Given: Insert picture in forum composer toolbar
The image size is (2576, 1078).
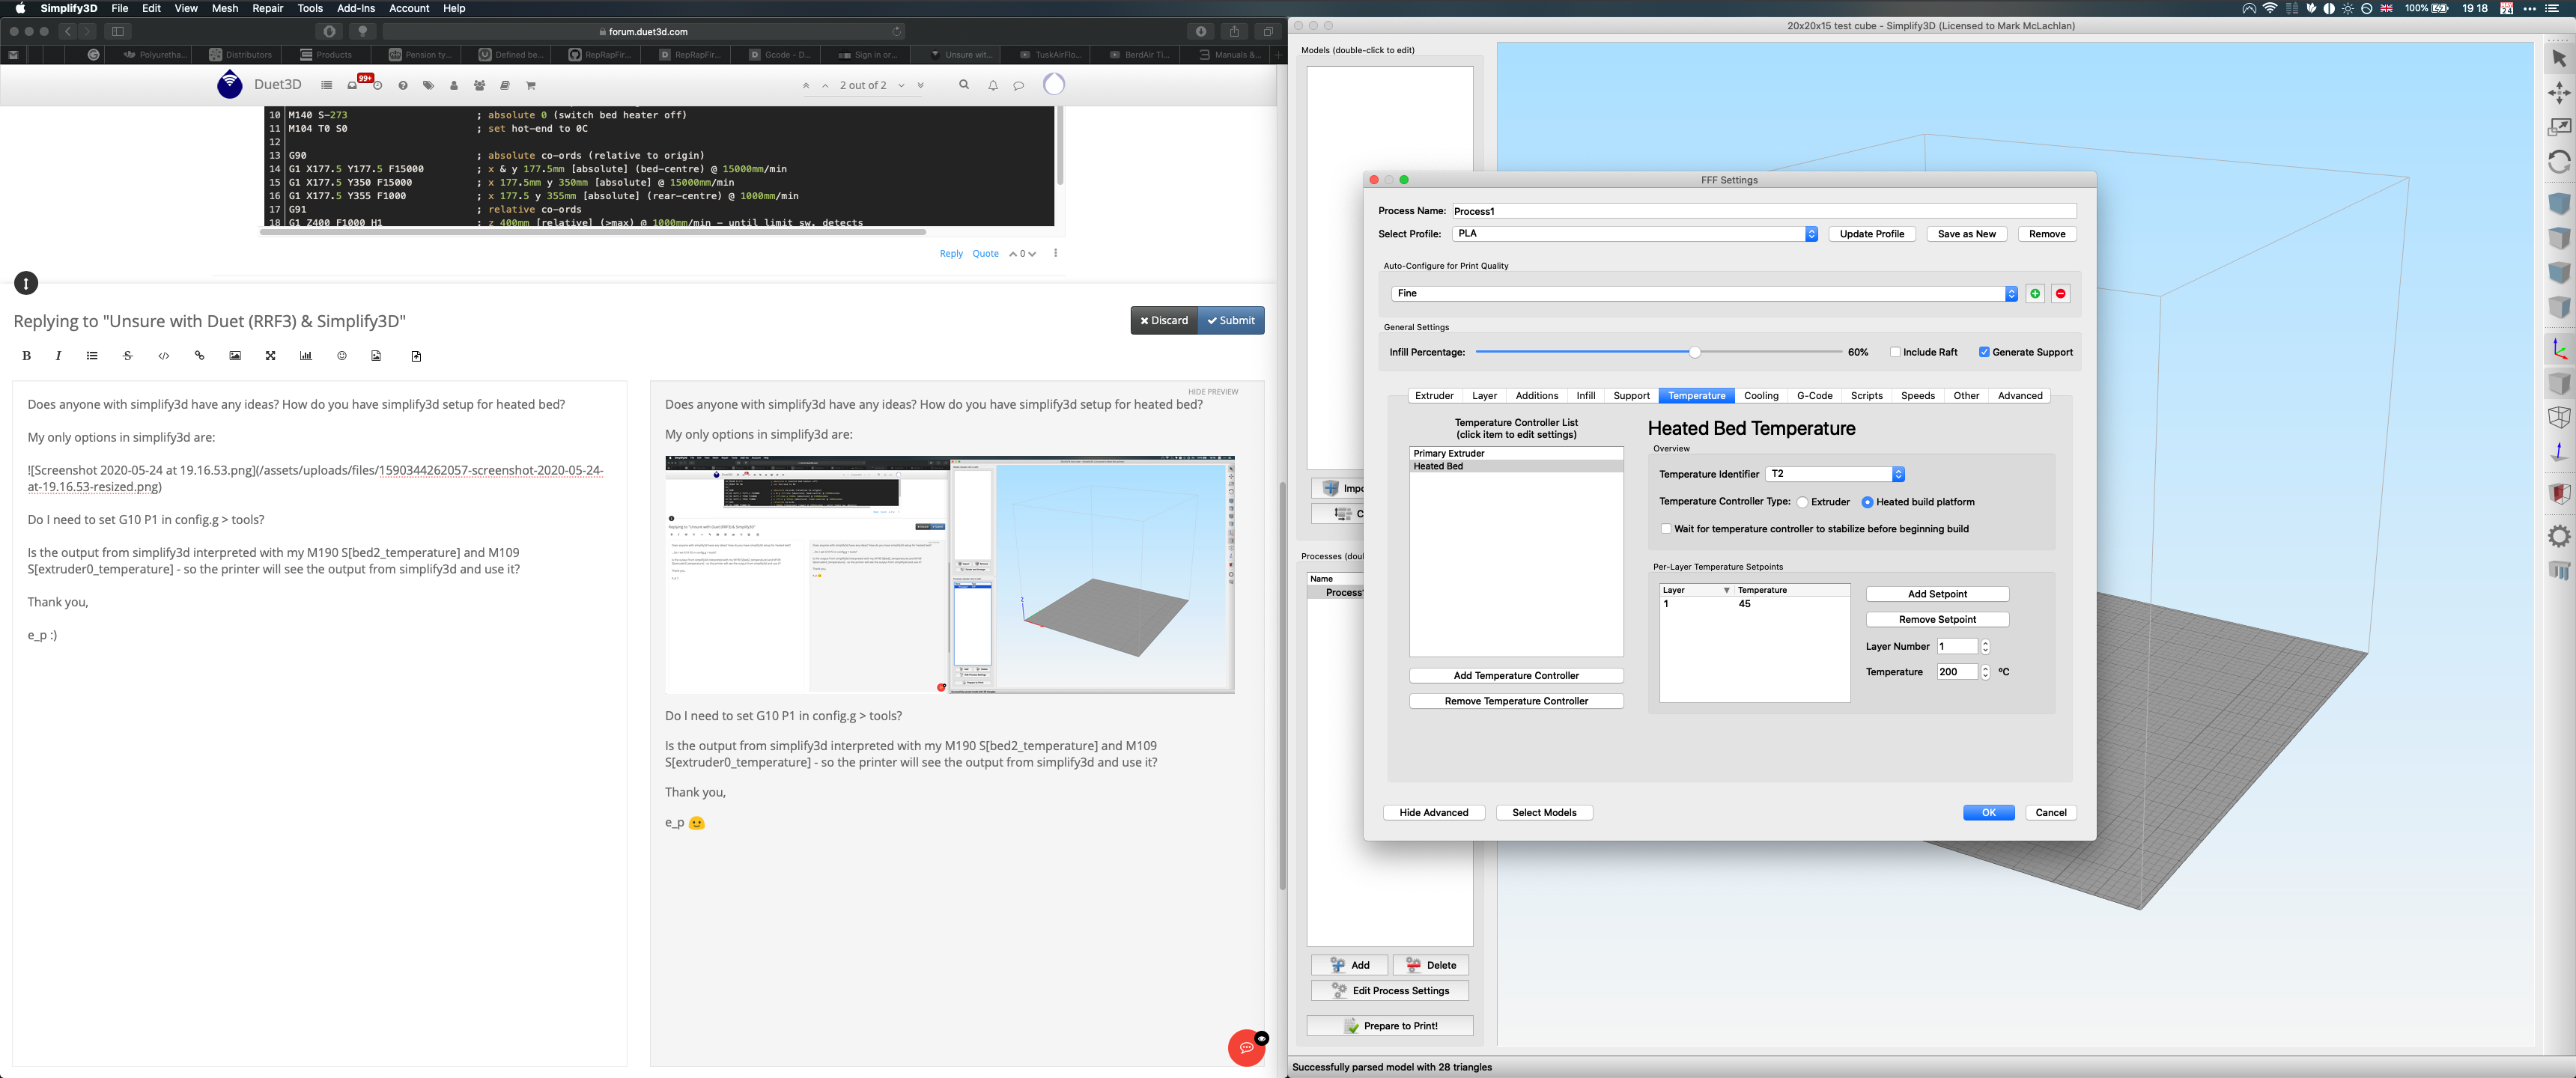Looking at the screenshot, I should [235, 356].
